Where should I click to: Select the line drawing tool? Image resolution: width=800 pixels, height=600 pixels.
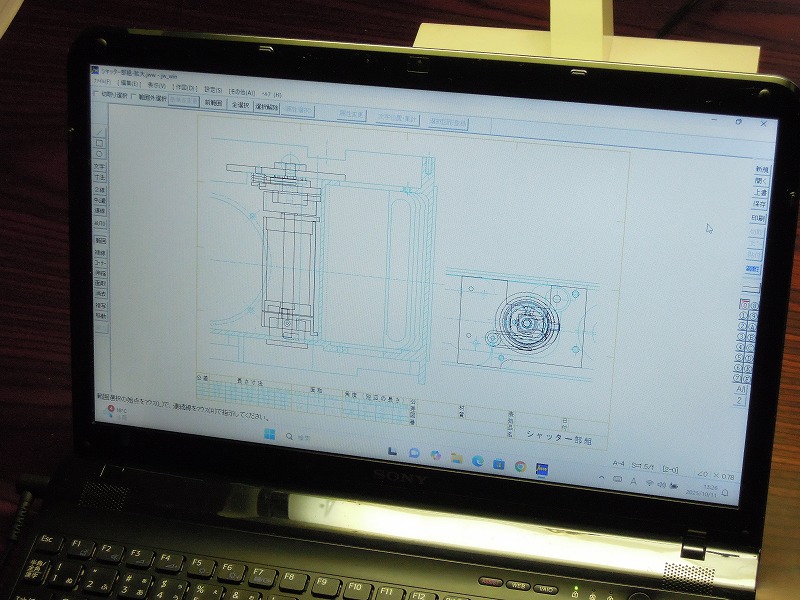click(x=99, y=131)
